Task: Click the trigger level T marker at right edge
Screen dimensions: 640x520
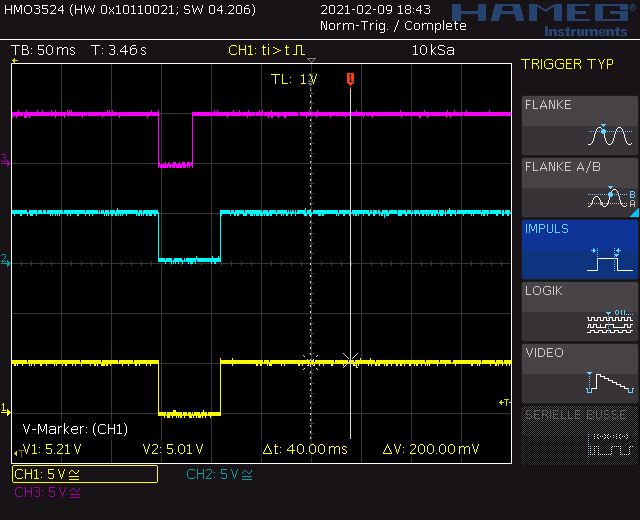Action: pyautogui.click(x=504, y=402)
